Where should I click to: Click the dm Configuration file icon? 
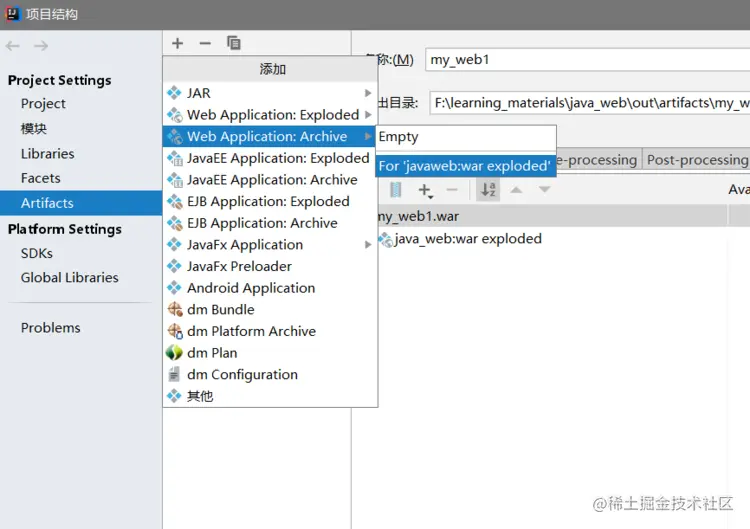coord(175,374)
